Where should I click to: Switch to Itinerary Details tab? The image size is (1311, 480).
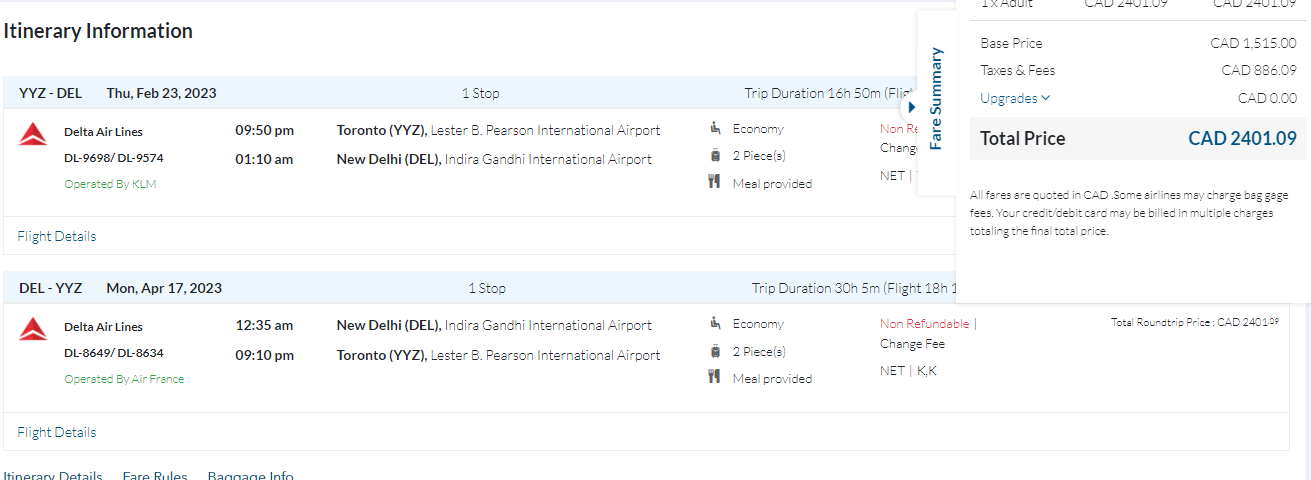coord(52,475)
